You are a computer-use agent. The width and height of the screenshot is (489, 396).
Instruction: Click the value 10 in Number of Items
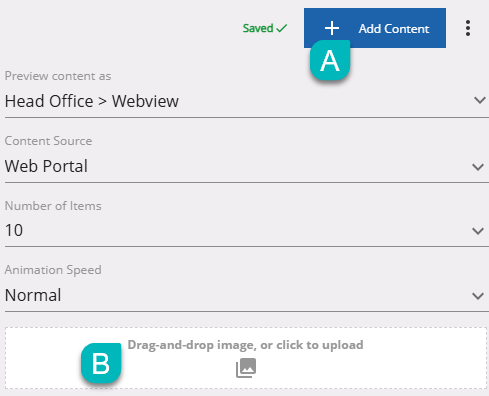point(14,230)
